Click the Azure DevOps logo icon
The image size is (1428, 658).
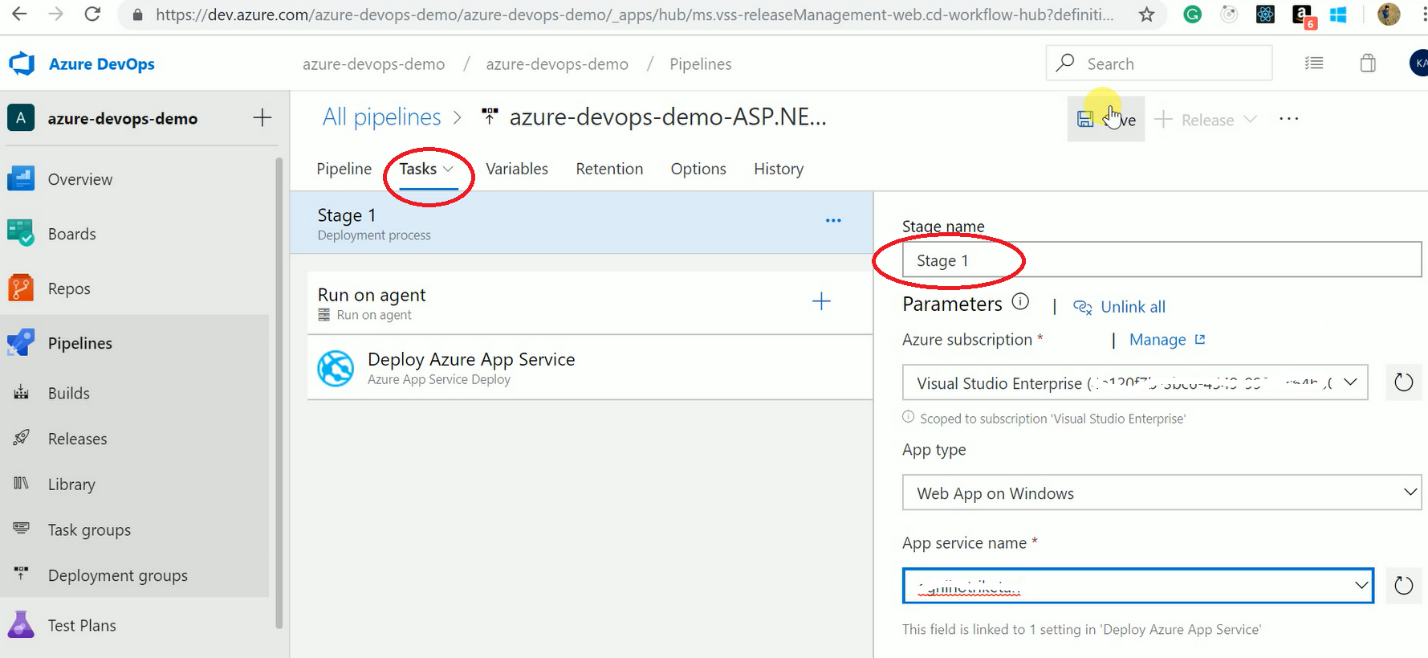22,64
